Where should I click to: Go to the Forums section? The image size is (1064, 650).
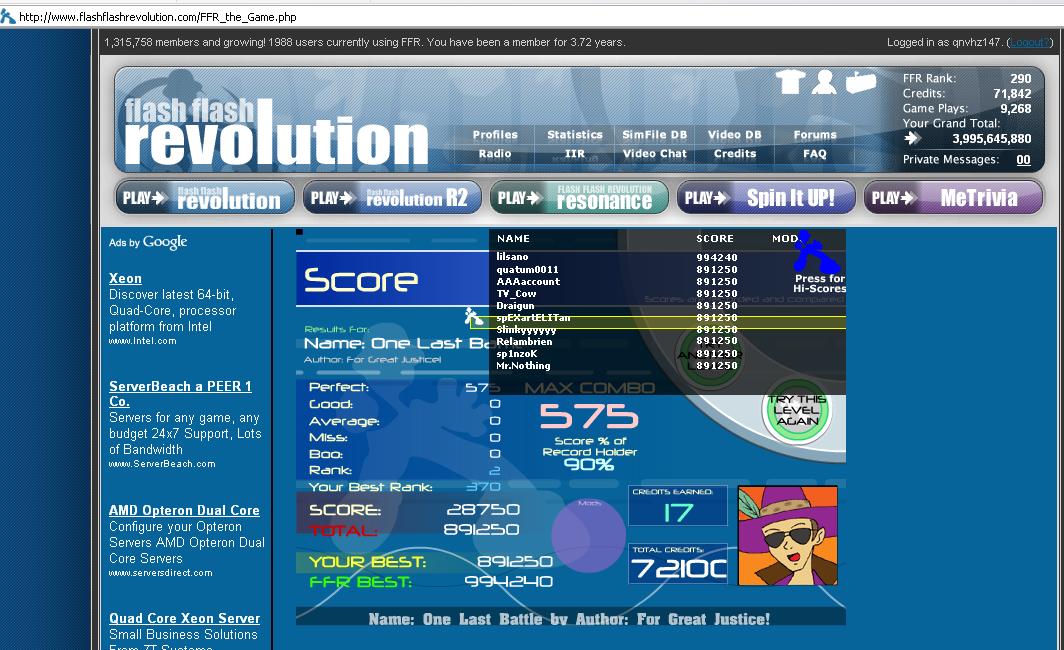click(815, 134)
